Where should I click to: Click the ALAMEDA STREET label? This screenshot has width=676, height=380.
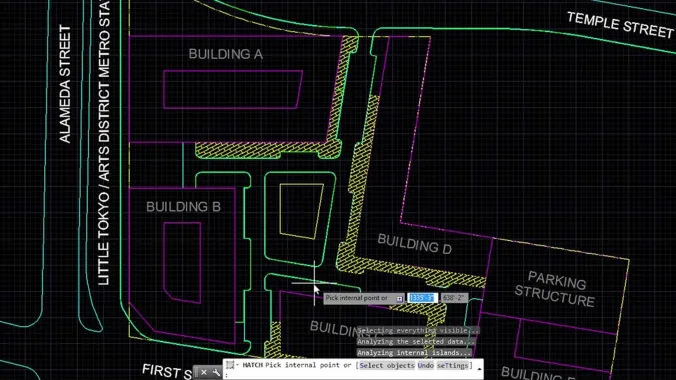click(65, 84)
